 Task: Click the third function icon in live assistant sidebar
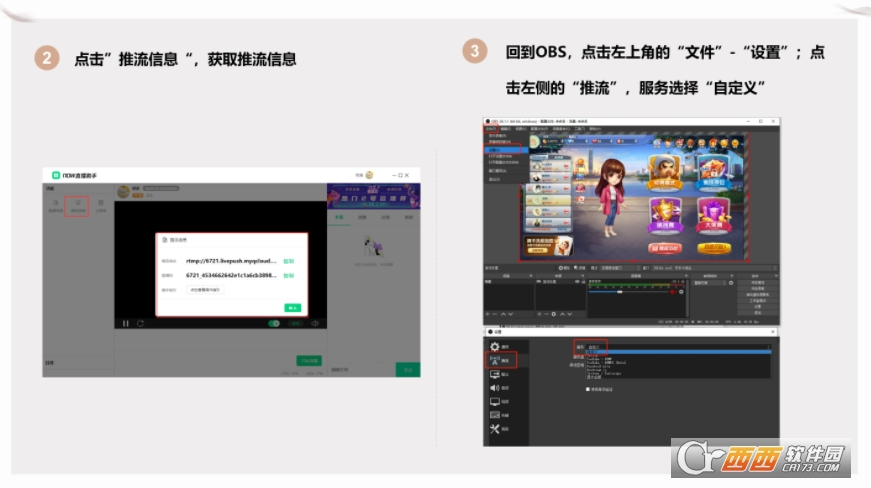click(101, 205)
